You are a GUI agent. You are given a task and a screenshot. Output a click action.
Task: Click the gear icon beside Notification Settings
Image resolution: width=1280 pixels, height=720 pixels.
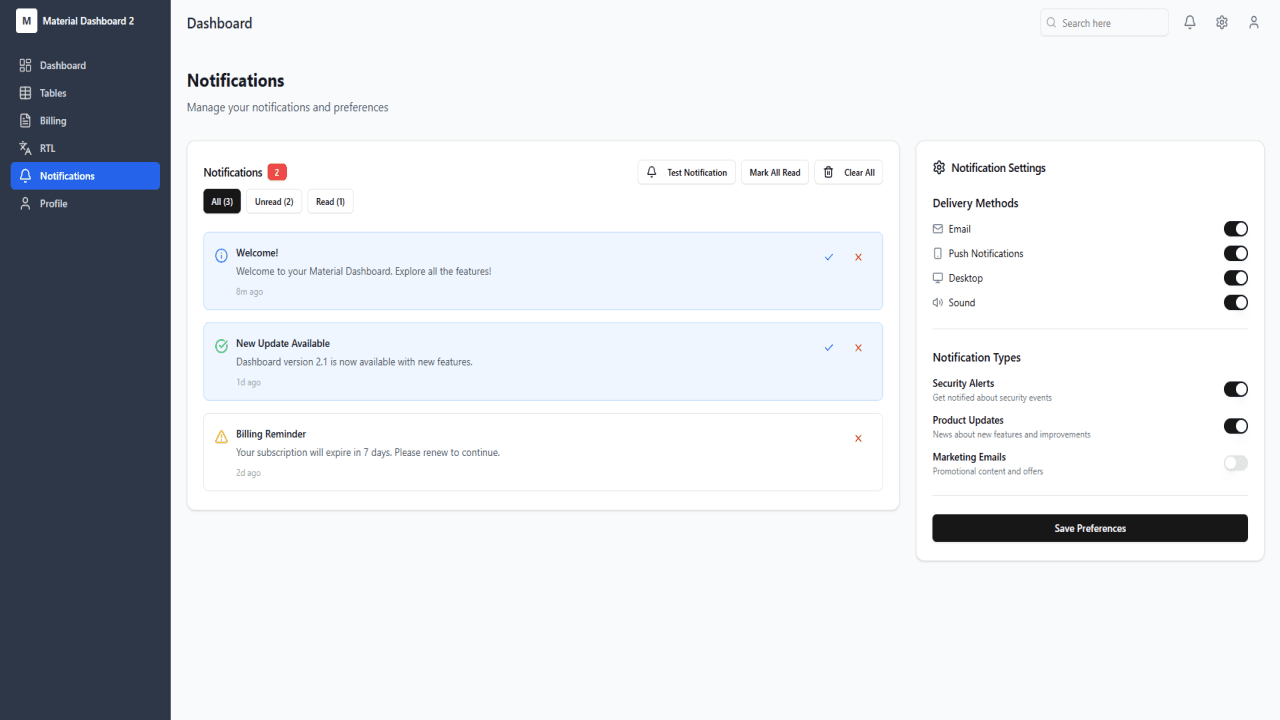pyautogui.click(x=939, y=168)
